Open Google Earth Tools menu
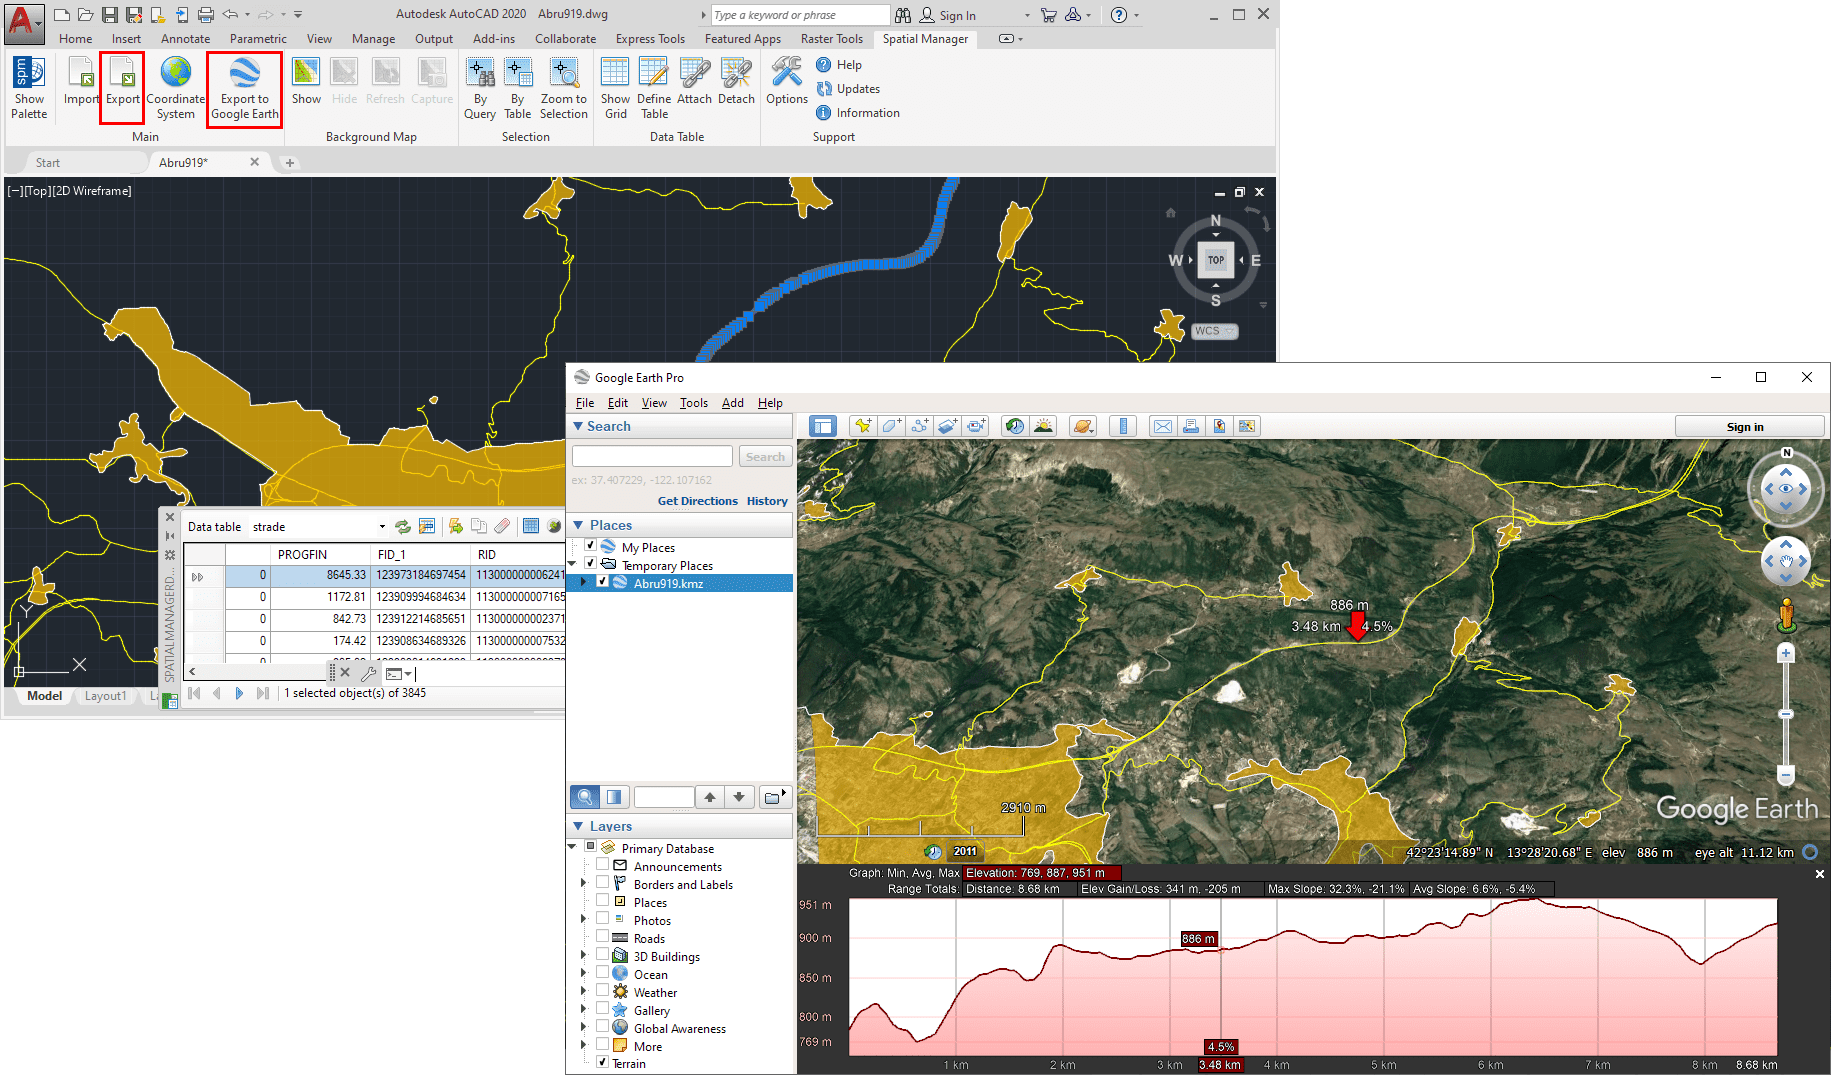 (x=694, y=403)
